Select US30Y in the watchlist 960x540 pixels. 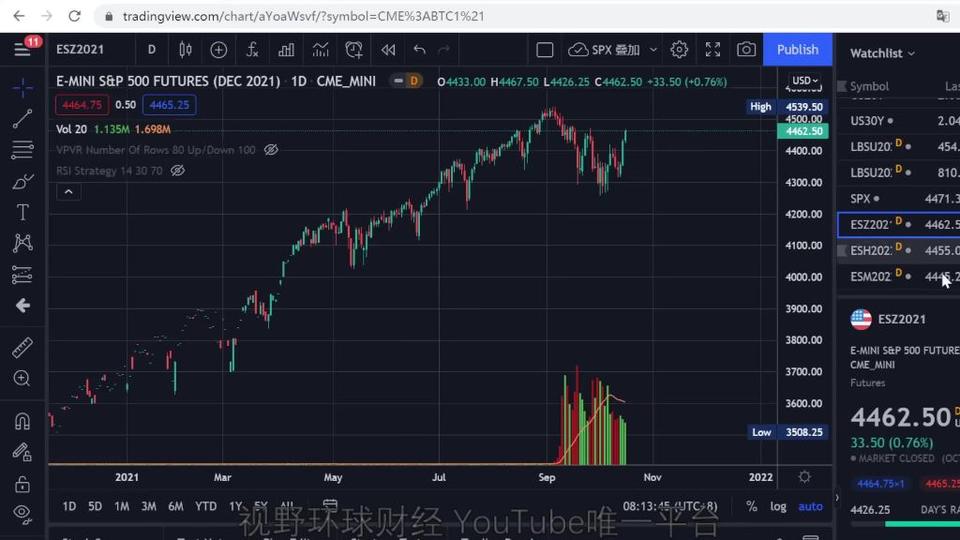tap(898, 121)
